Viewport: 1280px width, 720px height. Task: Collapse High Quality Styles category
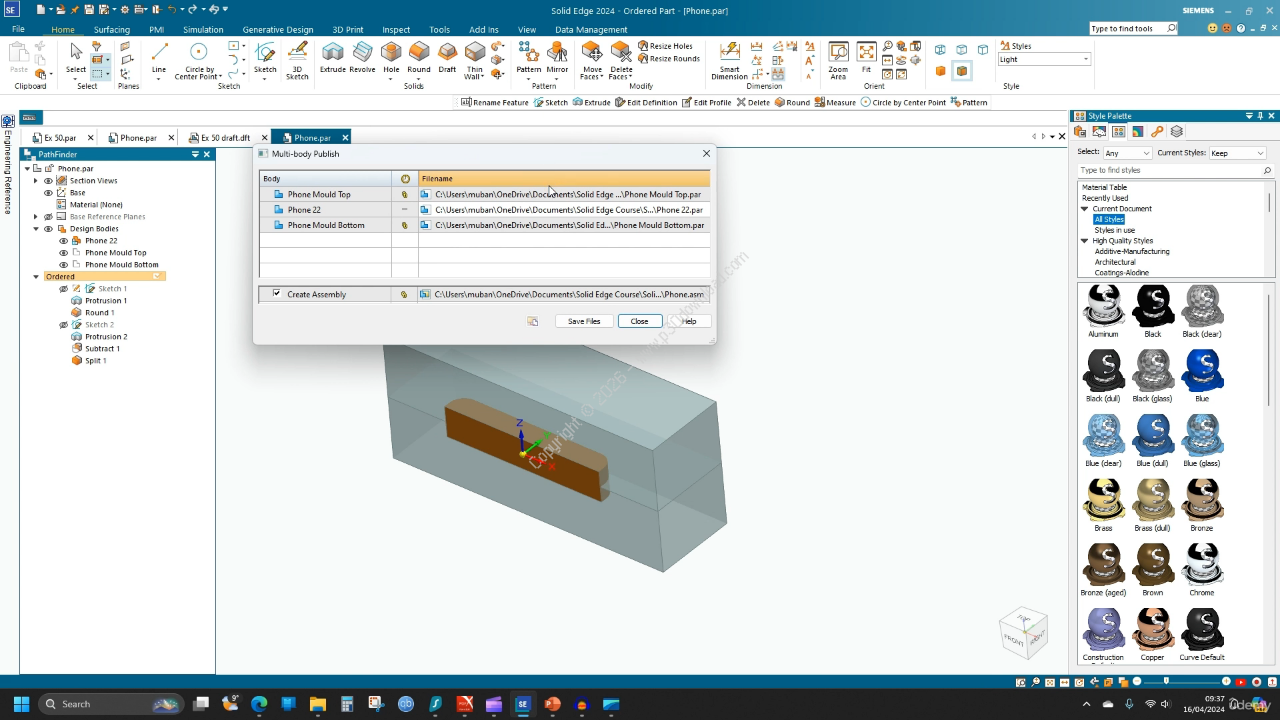[x=1085, y=241]
